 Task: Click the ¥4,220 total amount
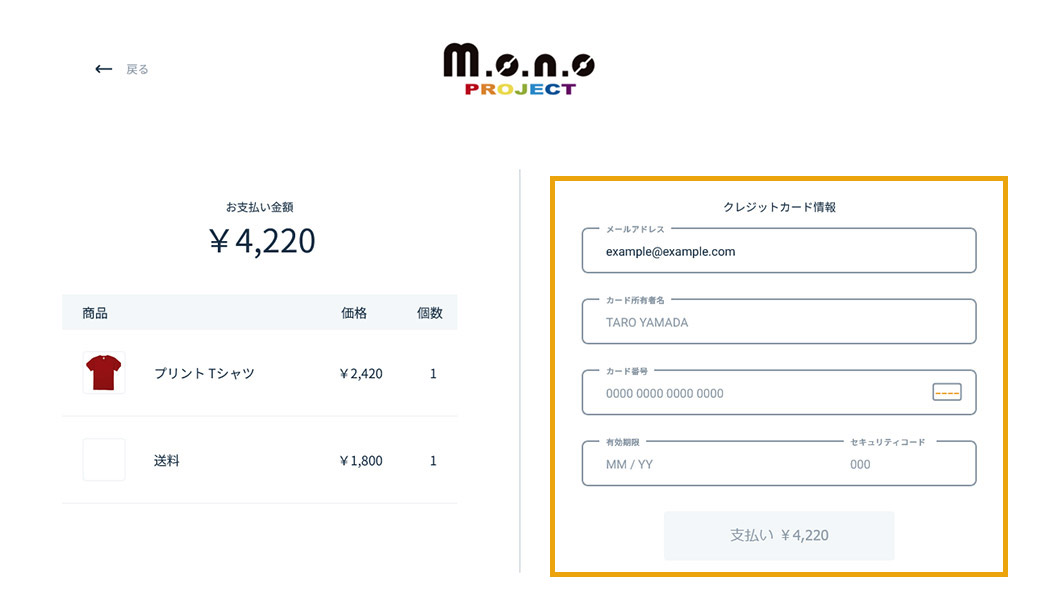pyautogui.click(x=262, y=241)
